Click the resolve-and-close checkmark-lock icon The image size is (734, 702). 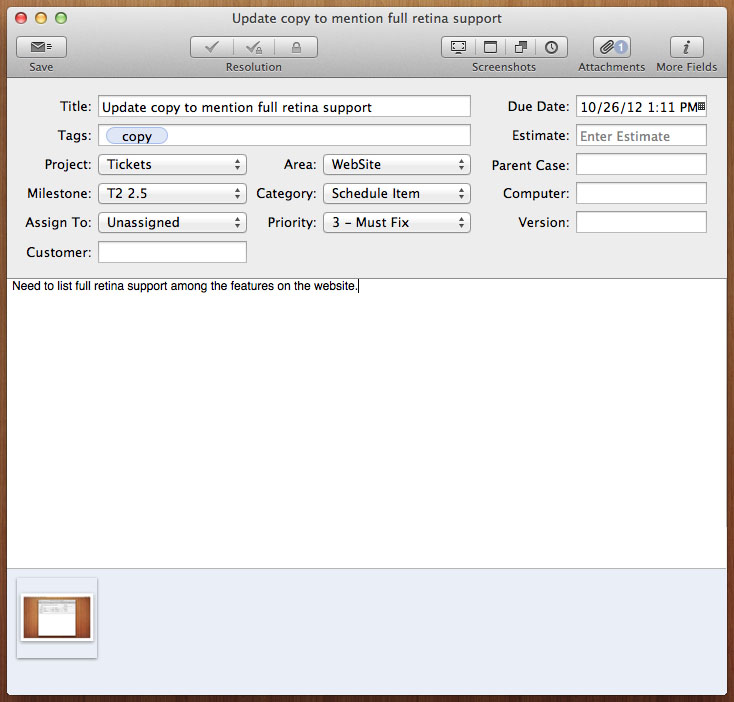pos(254,47)
